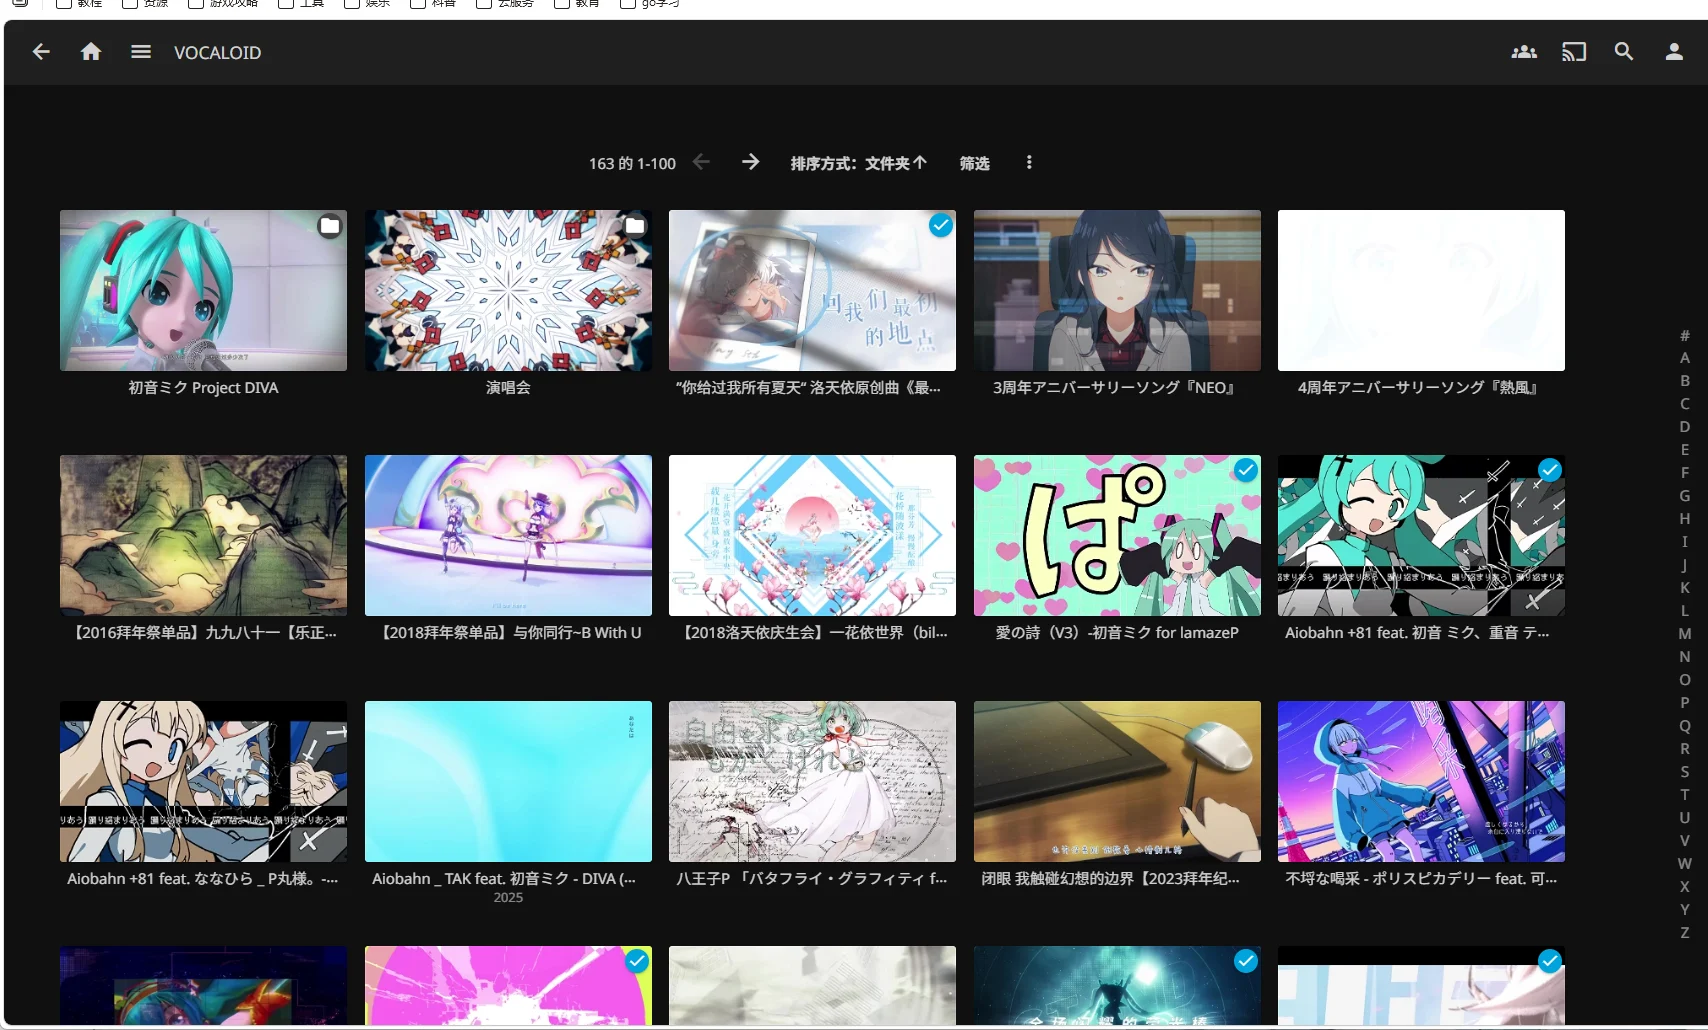Open the 筛选 filter options

tap(975, 163)
